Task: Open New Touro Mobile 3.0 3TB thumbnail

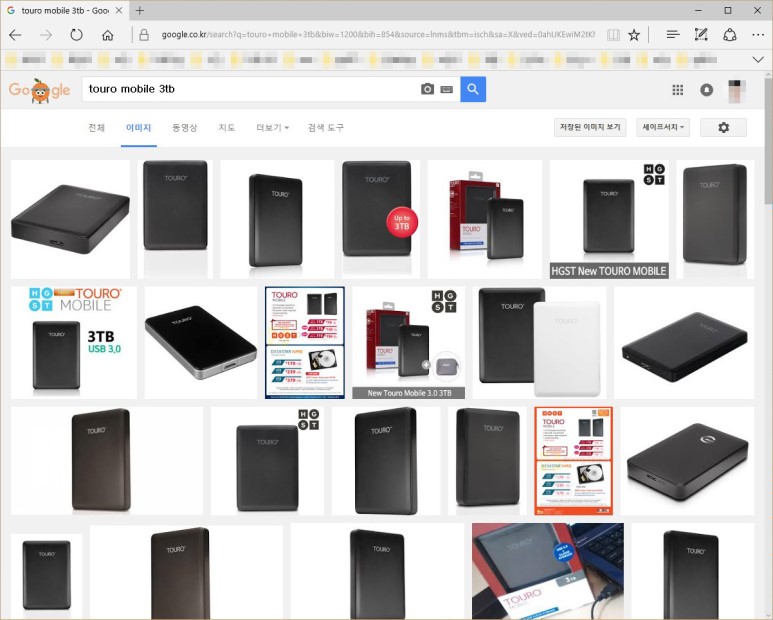Action: point(409,343)
